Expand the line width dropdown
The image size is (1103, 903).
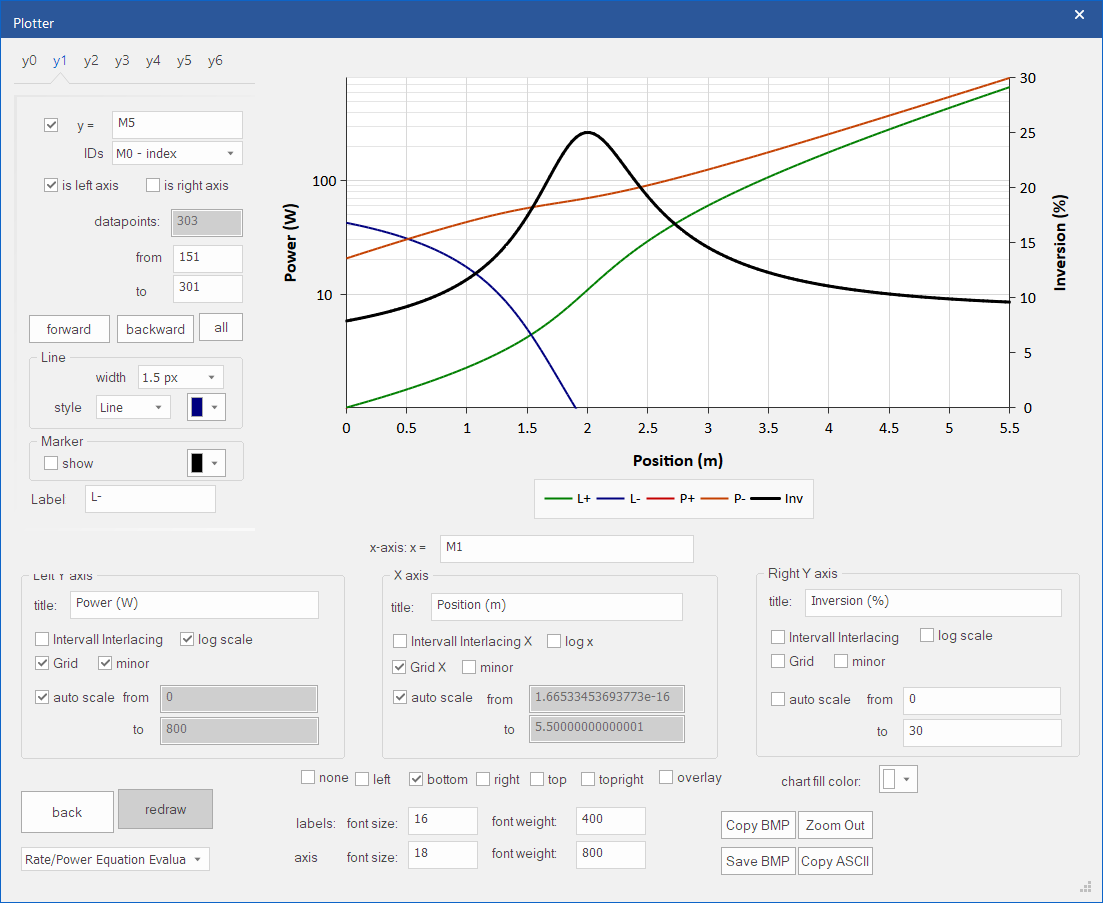click(x=181, y=378)
